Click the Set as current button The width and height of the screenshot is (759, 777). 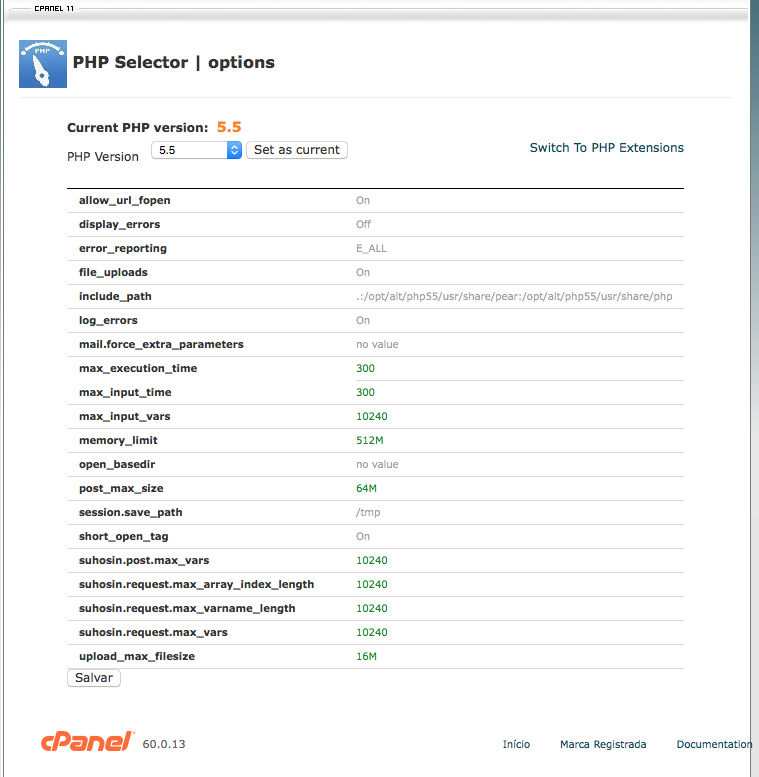[x=297, y=150]
